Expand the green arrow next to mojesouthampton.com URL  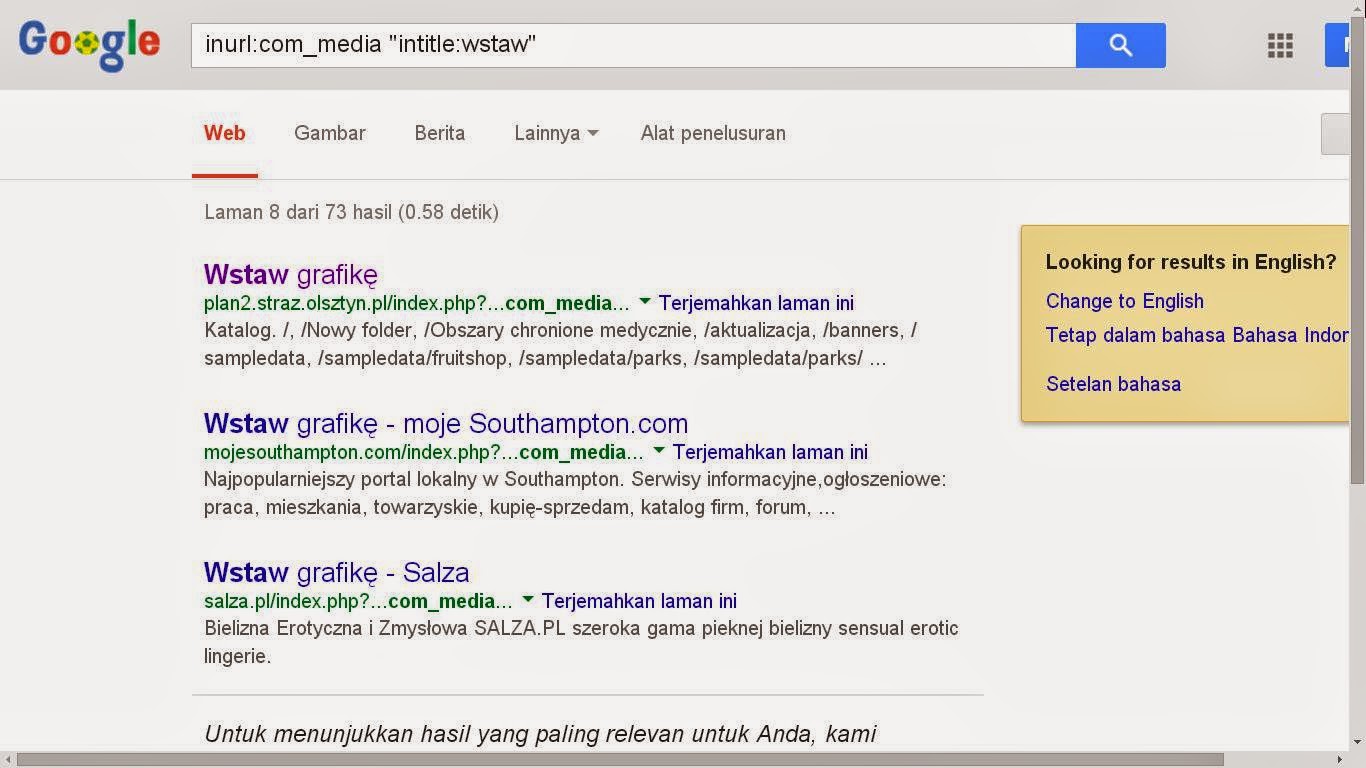(659, 450)
